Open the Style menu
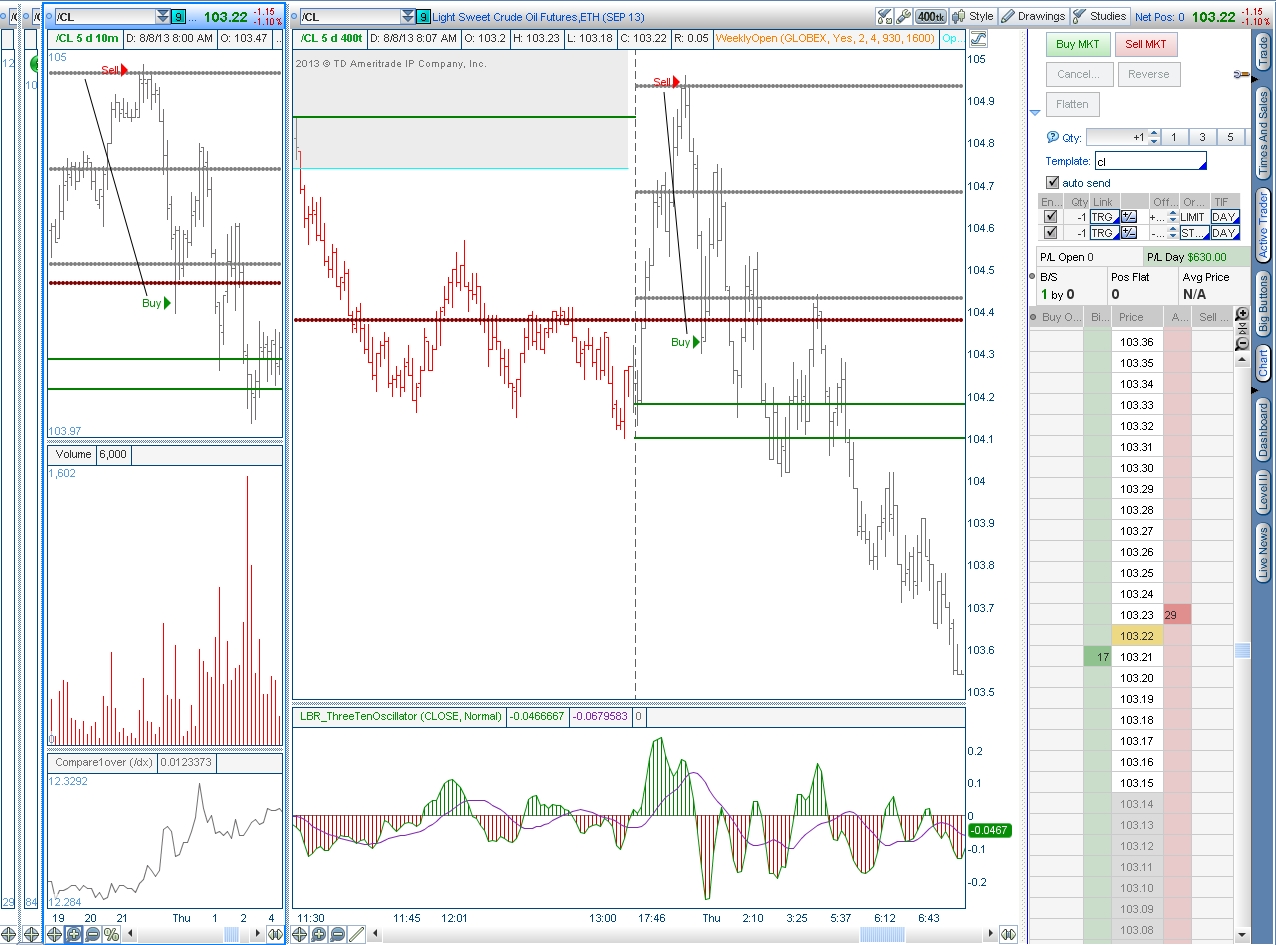This screenshot has height=945, width=1276. tap(973, 16)
